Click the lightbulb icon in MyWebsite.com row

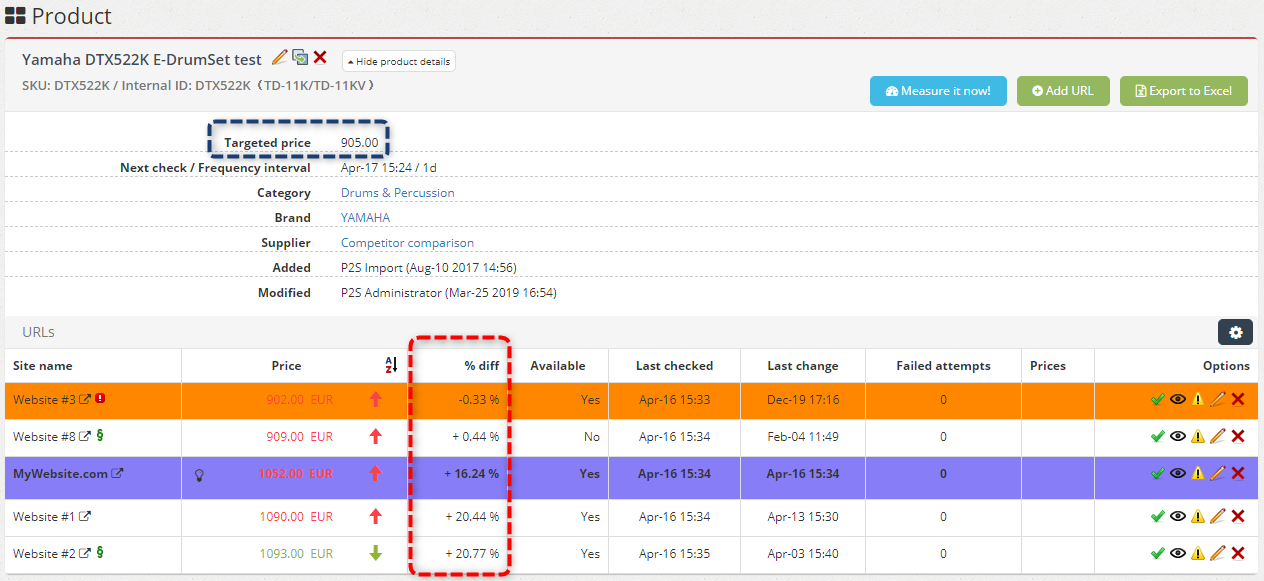(199, 474)
